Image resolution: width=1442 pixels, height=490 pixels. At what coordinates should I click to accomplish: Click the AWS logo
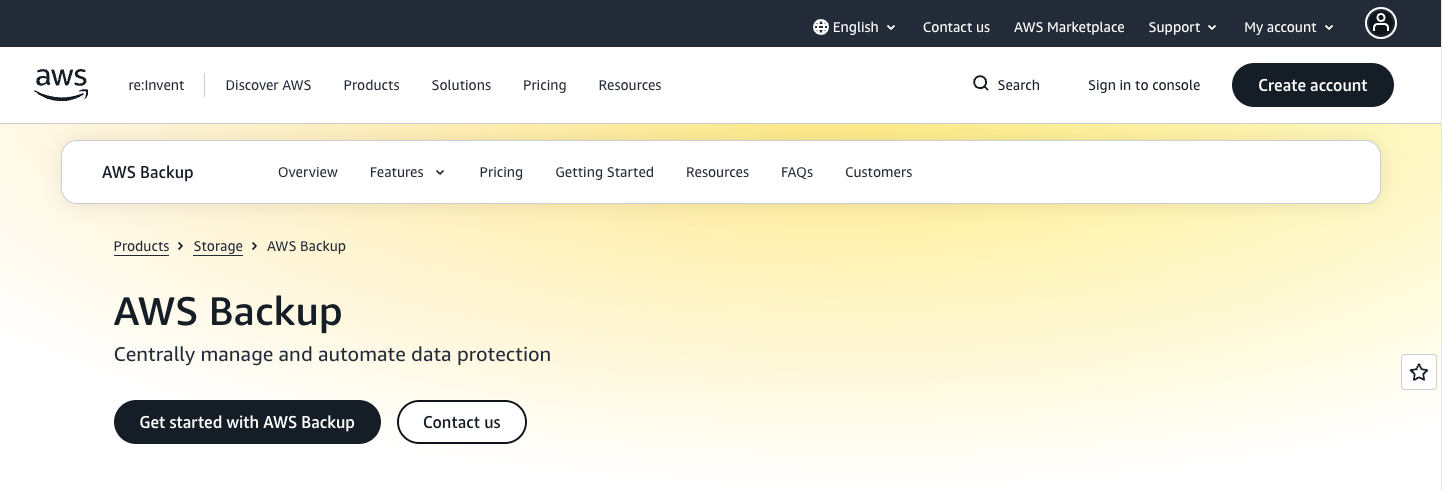(61, 85)
